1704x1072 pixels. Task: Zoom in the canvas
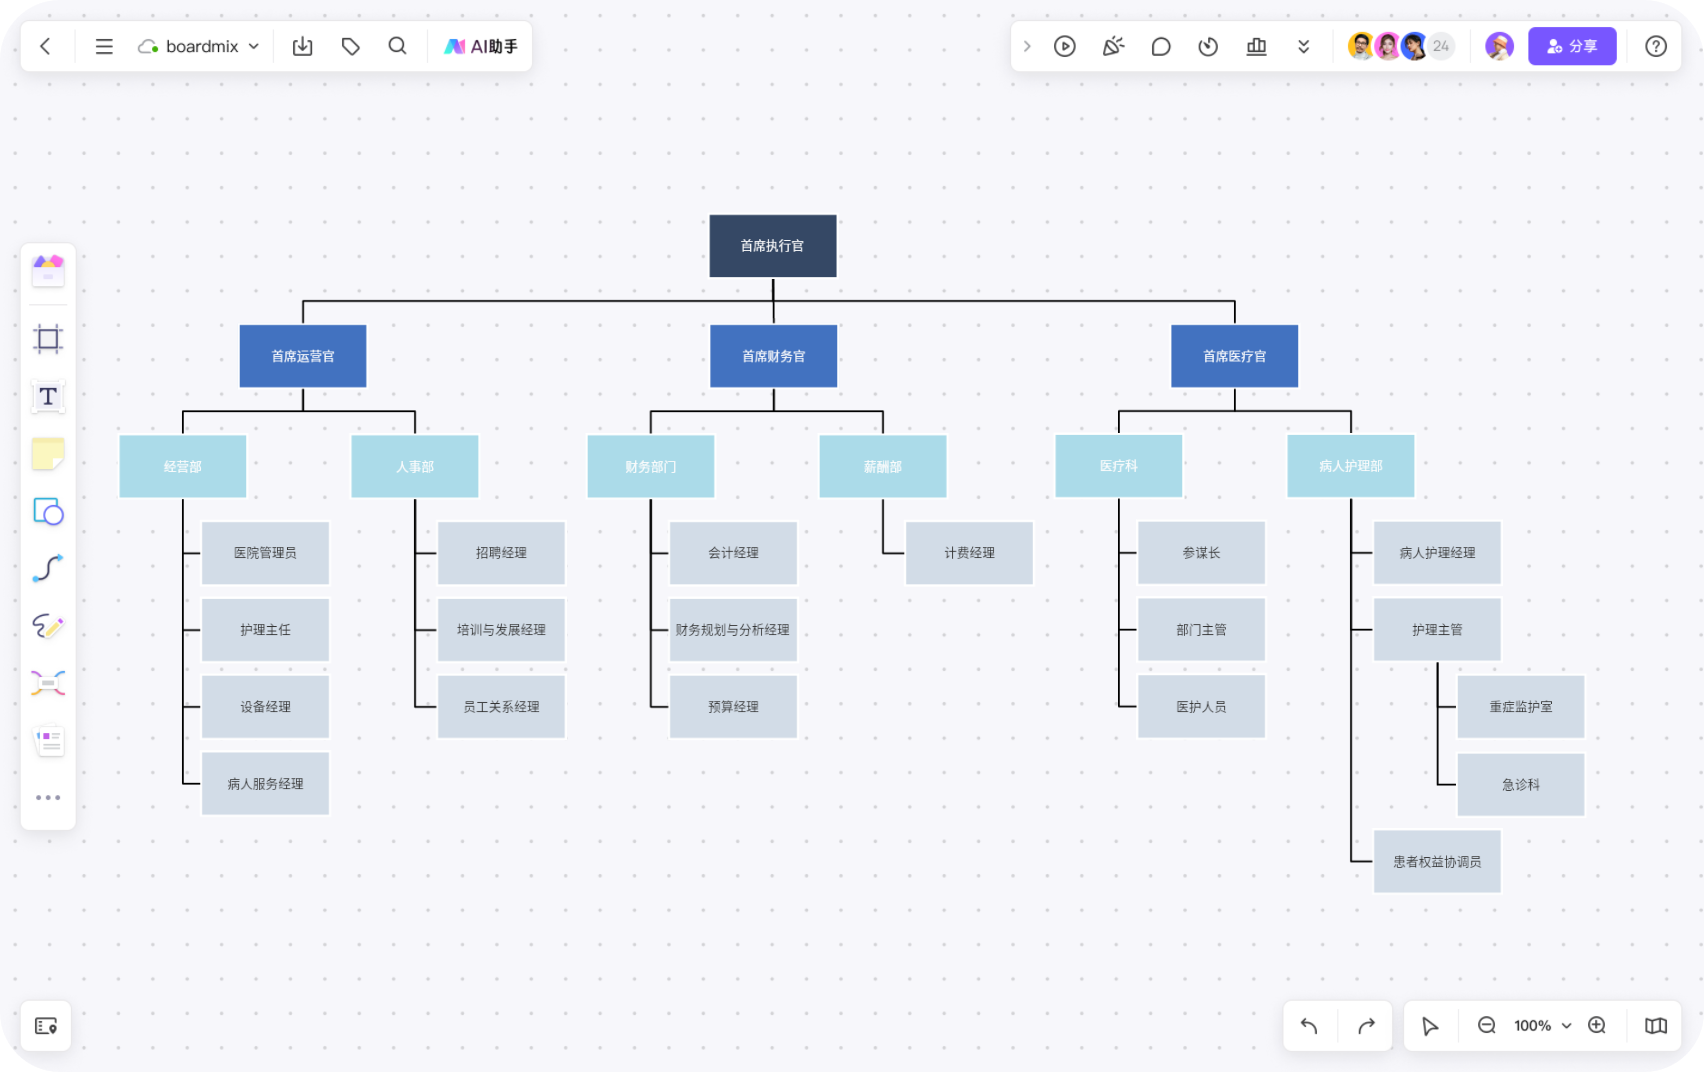[x=1597, y=1026]
